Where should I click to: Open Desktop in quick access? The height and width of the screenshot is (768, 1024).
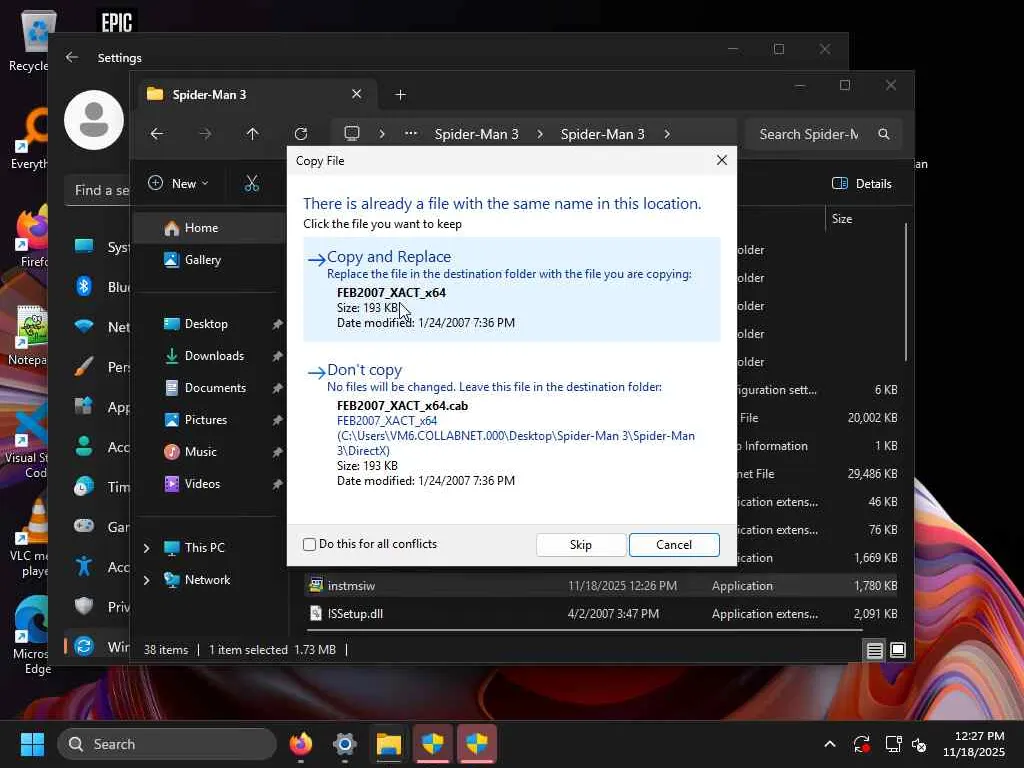[x=209, y=324]
